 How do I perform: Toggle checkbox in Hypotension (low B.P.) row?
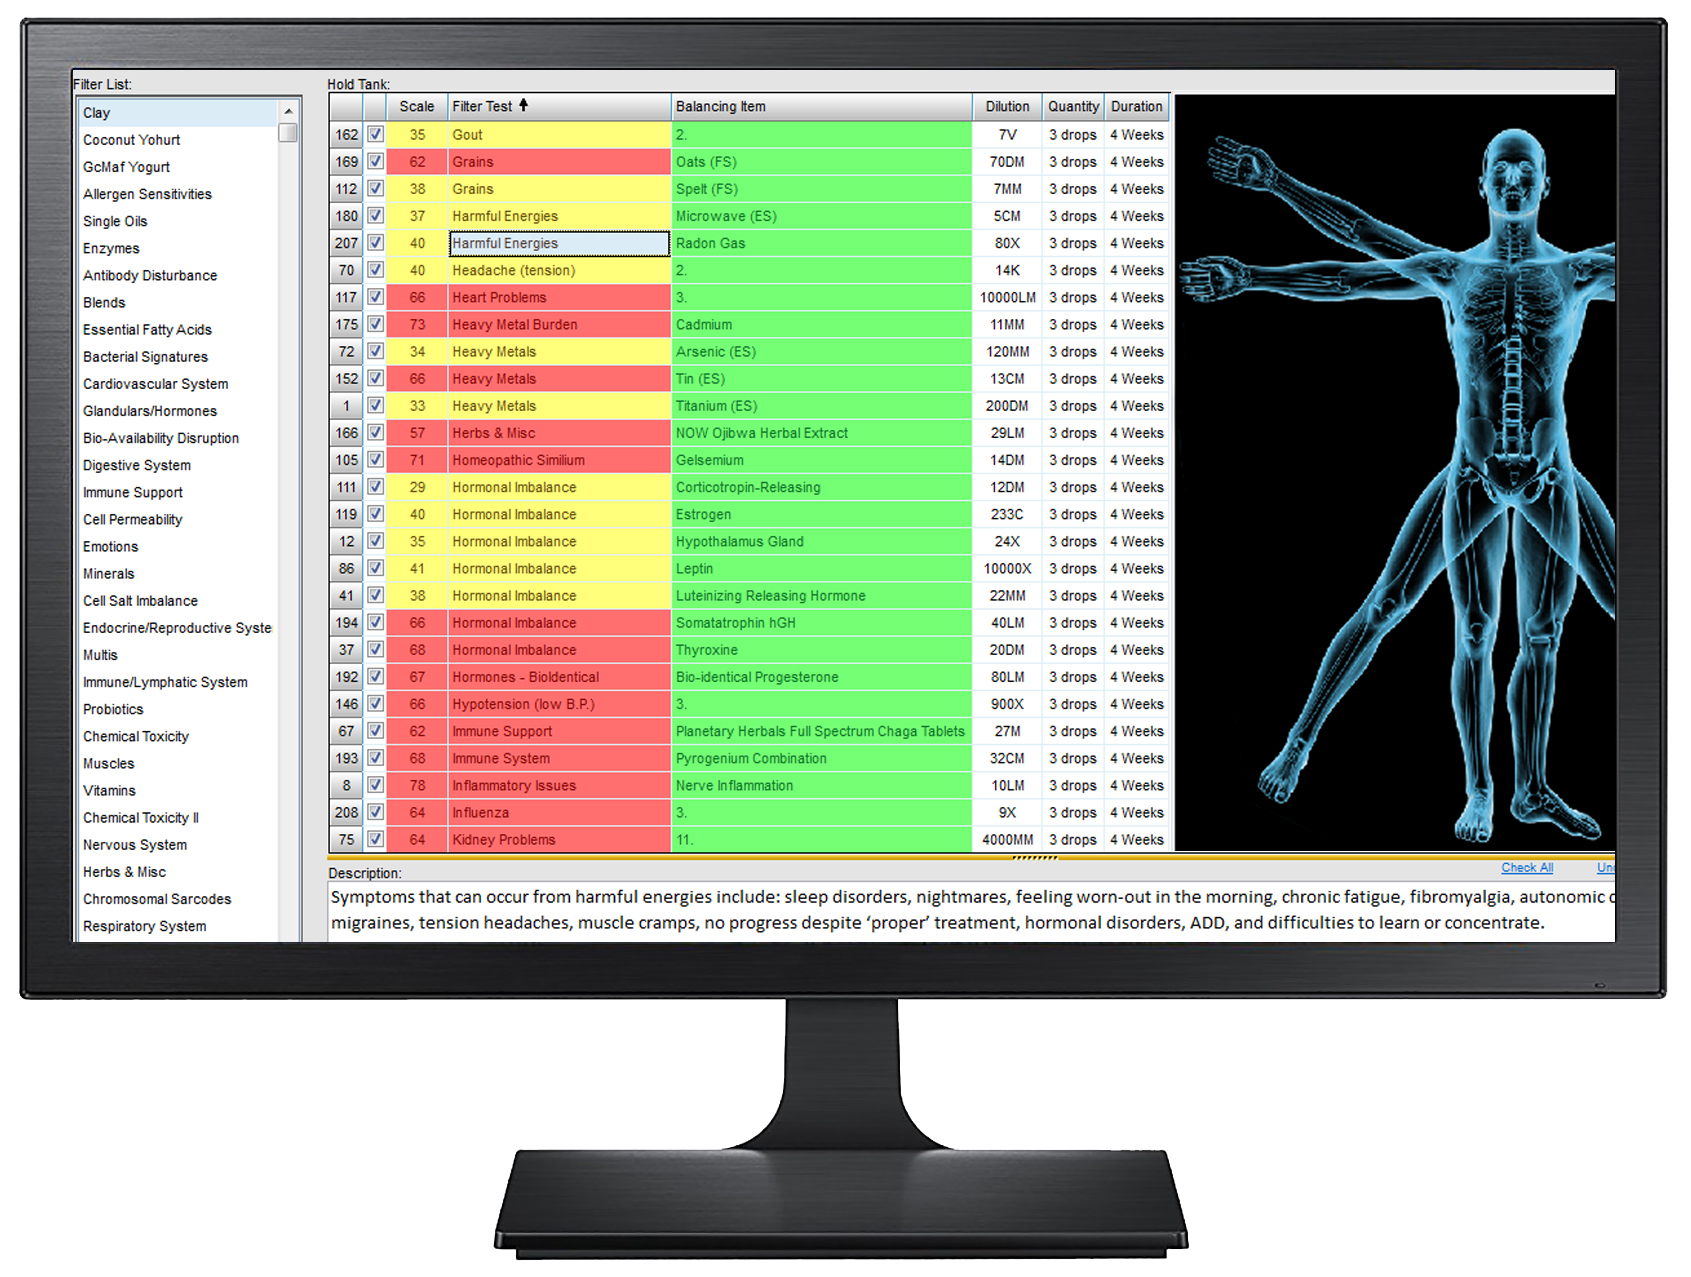tap(375, 703)
